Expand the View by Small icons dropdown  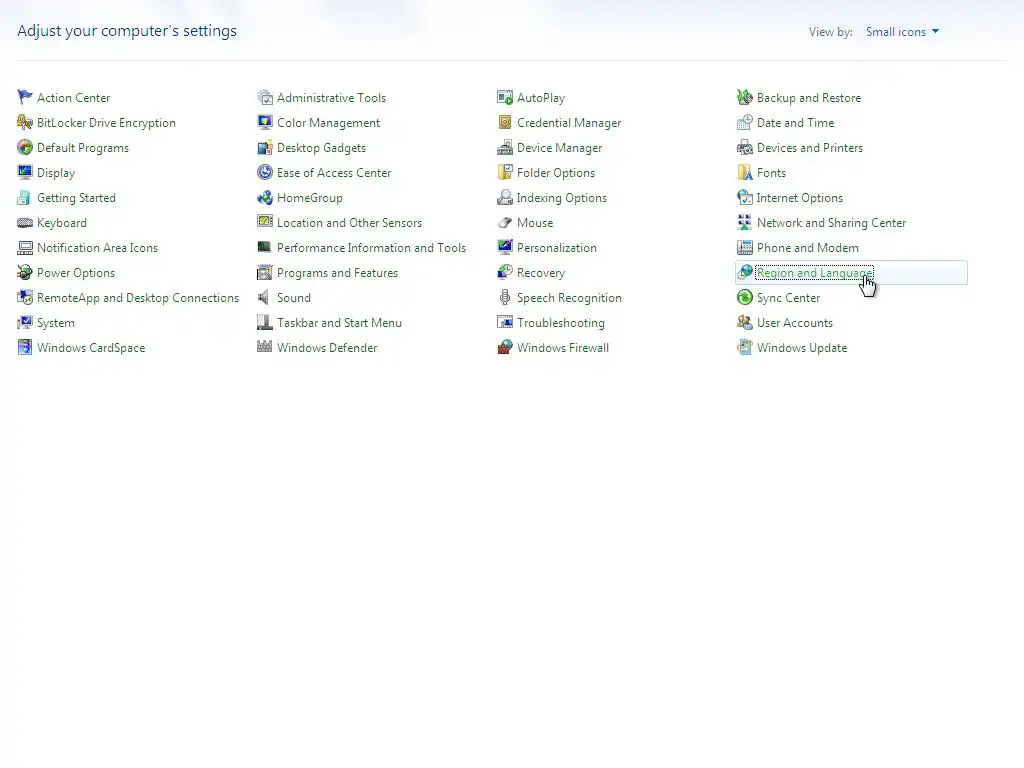(x=903, y=31)
